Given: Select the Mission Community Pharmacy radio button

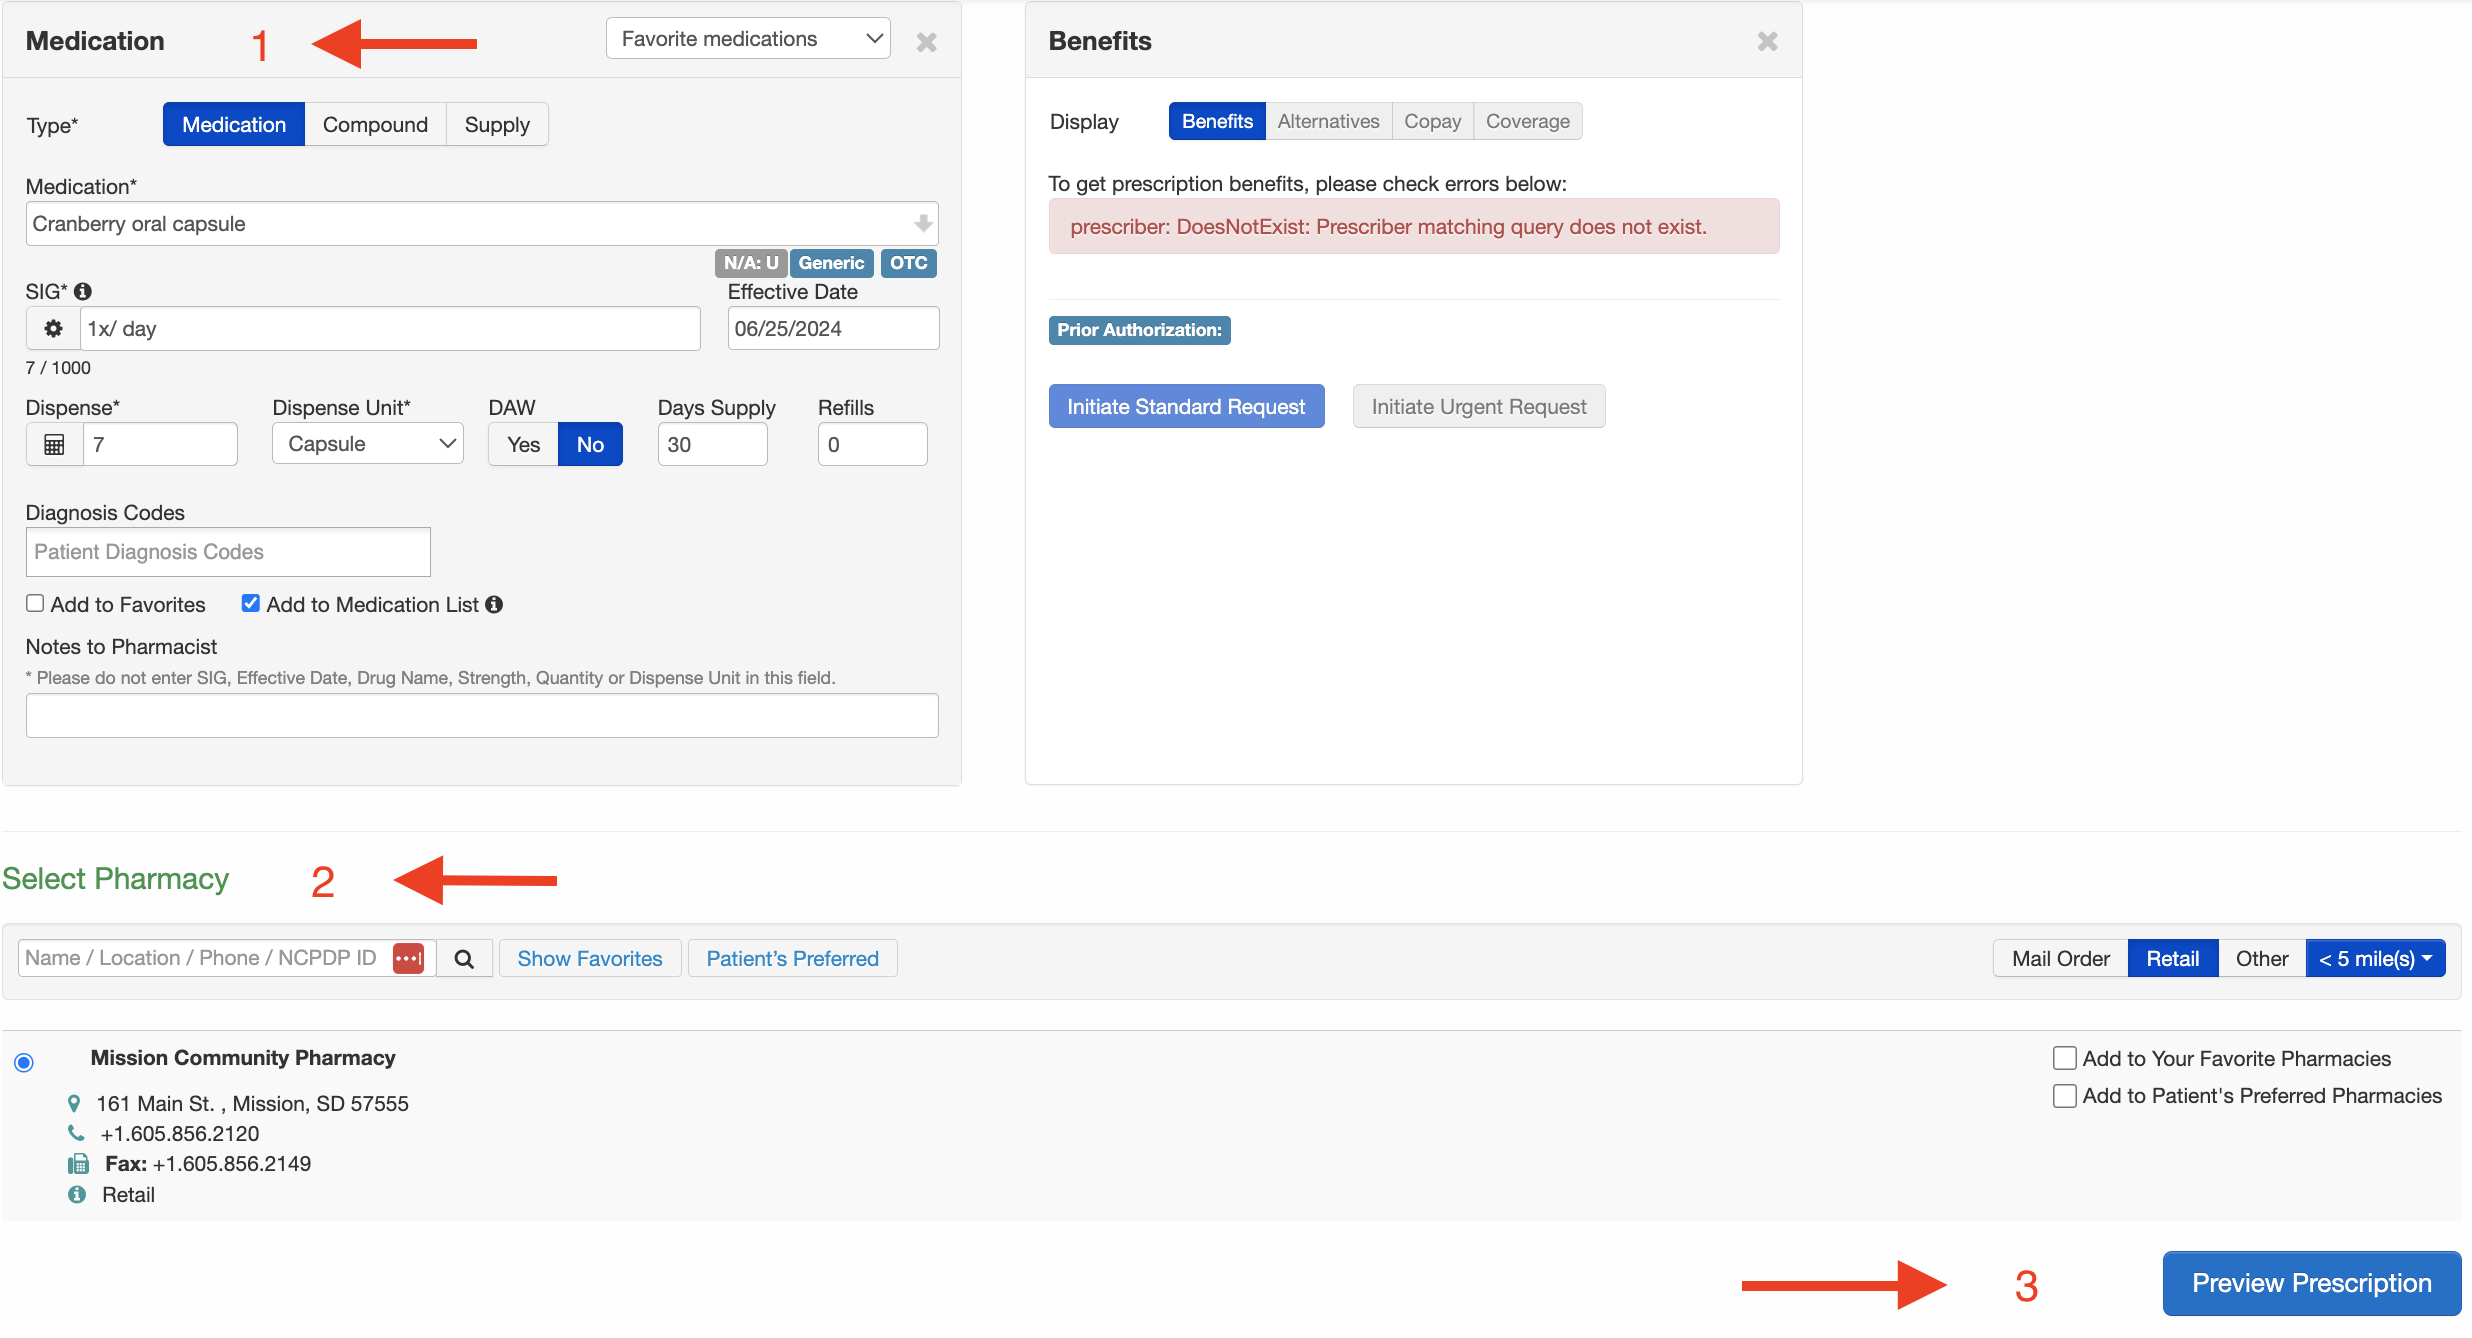Looking at the screenshot, I should (25, 1056).
